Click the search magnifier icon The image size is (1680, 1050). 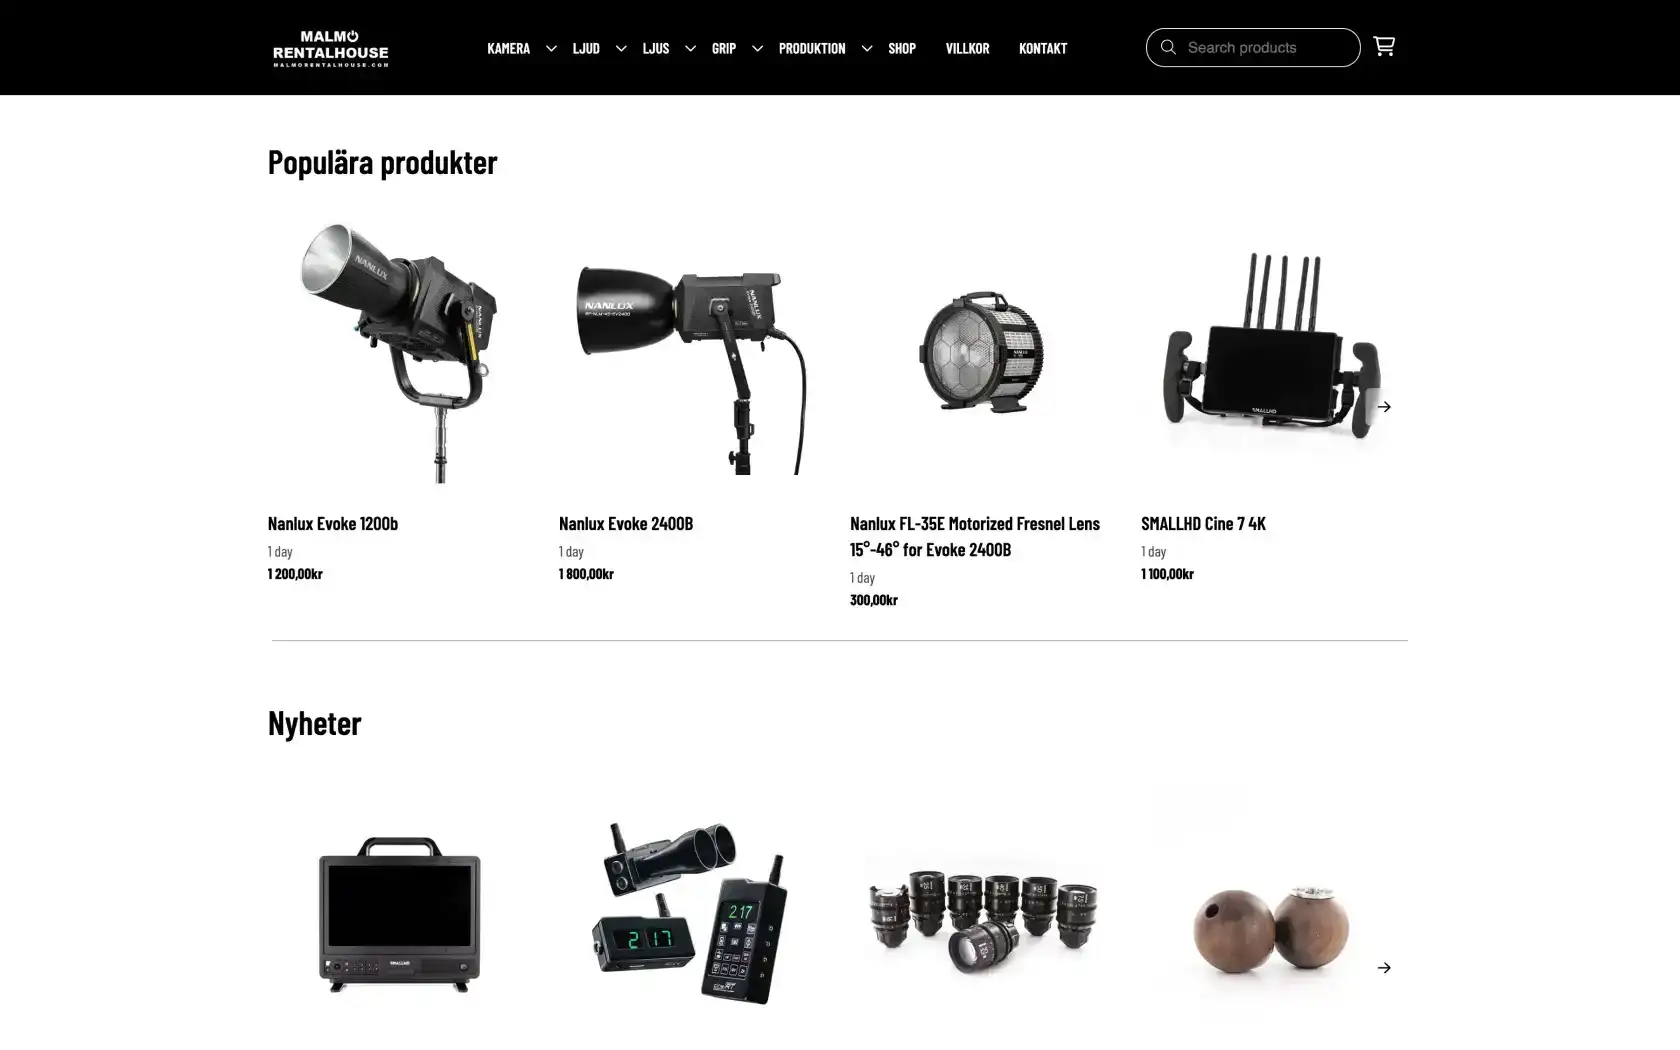1168,47
